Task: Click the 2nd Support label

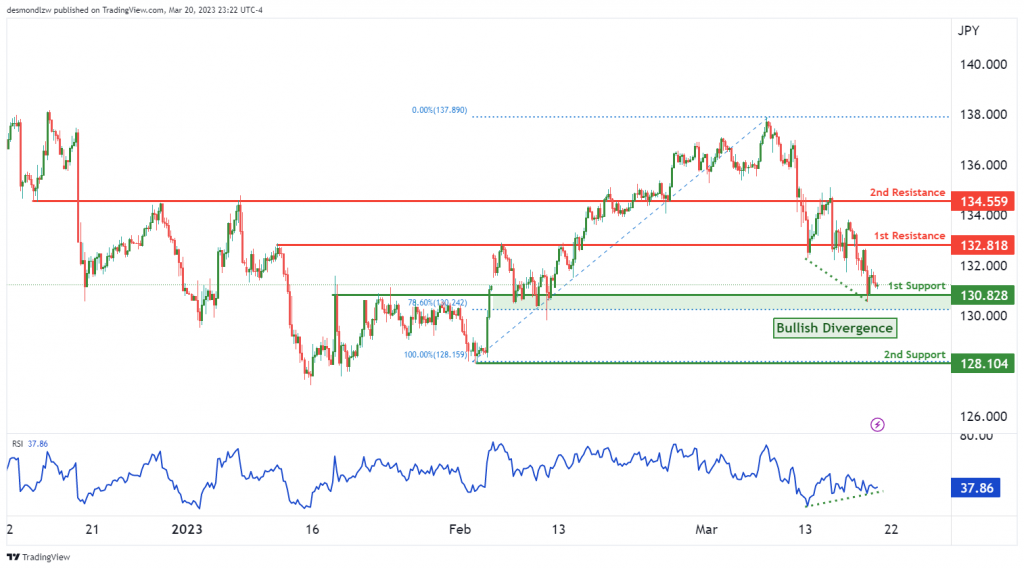Action: 914,355
